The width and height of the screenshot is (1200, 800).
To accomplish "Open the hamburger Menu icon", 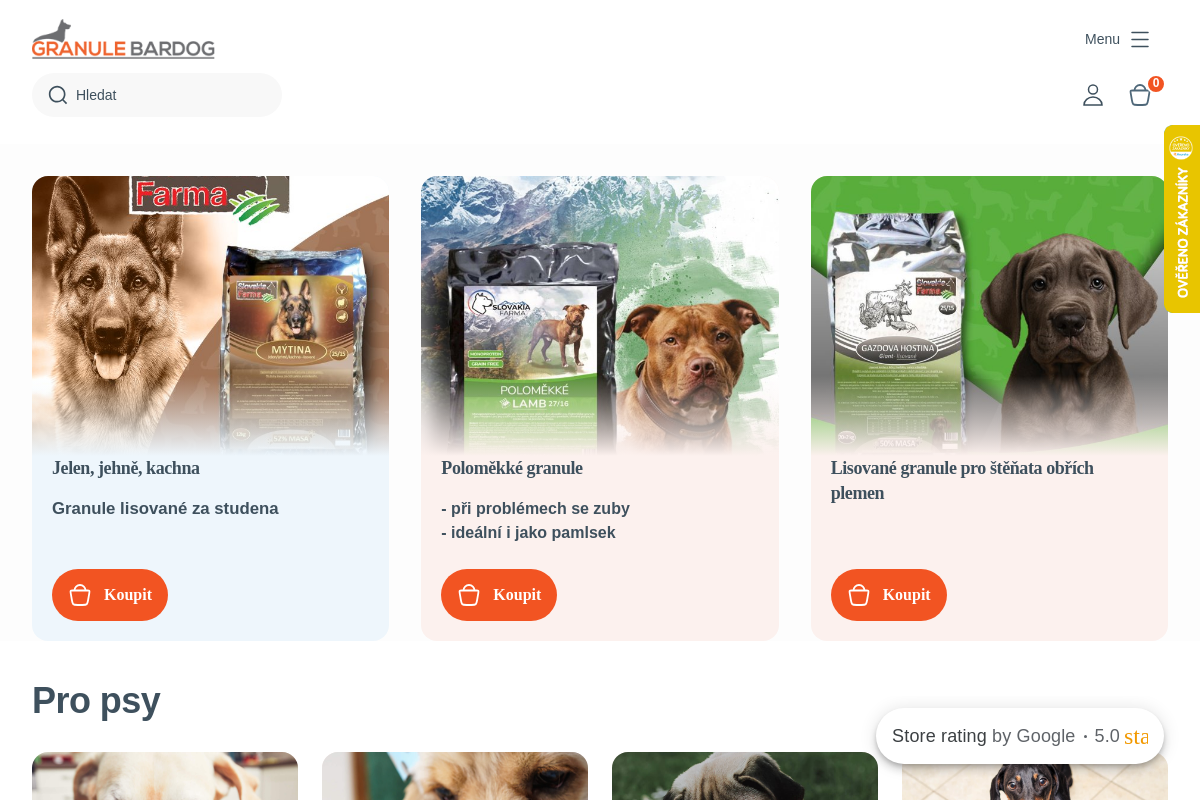I will [x=1140, y=39].
